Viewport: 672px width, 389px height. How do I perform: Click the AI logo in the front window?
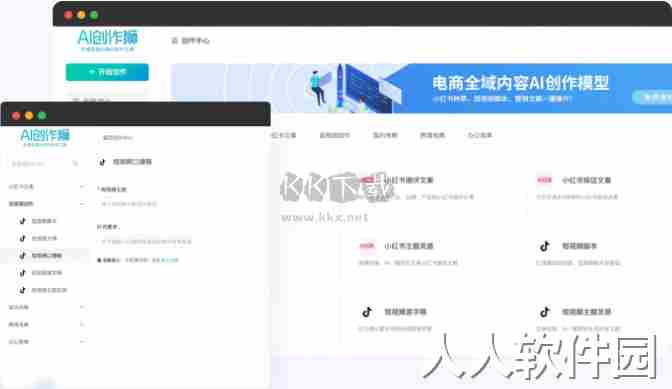click(45, 138)
